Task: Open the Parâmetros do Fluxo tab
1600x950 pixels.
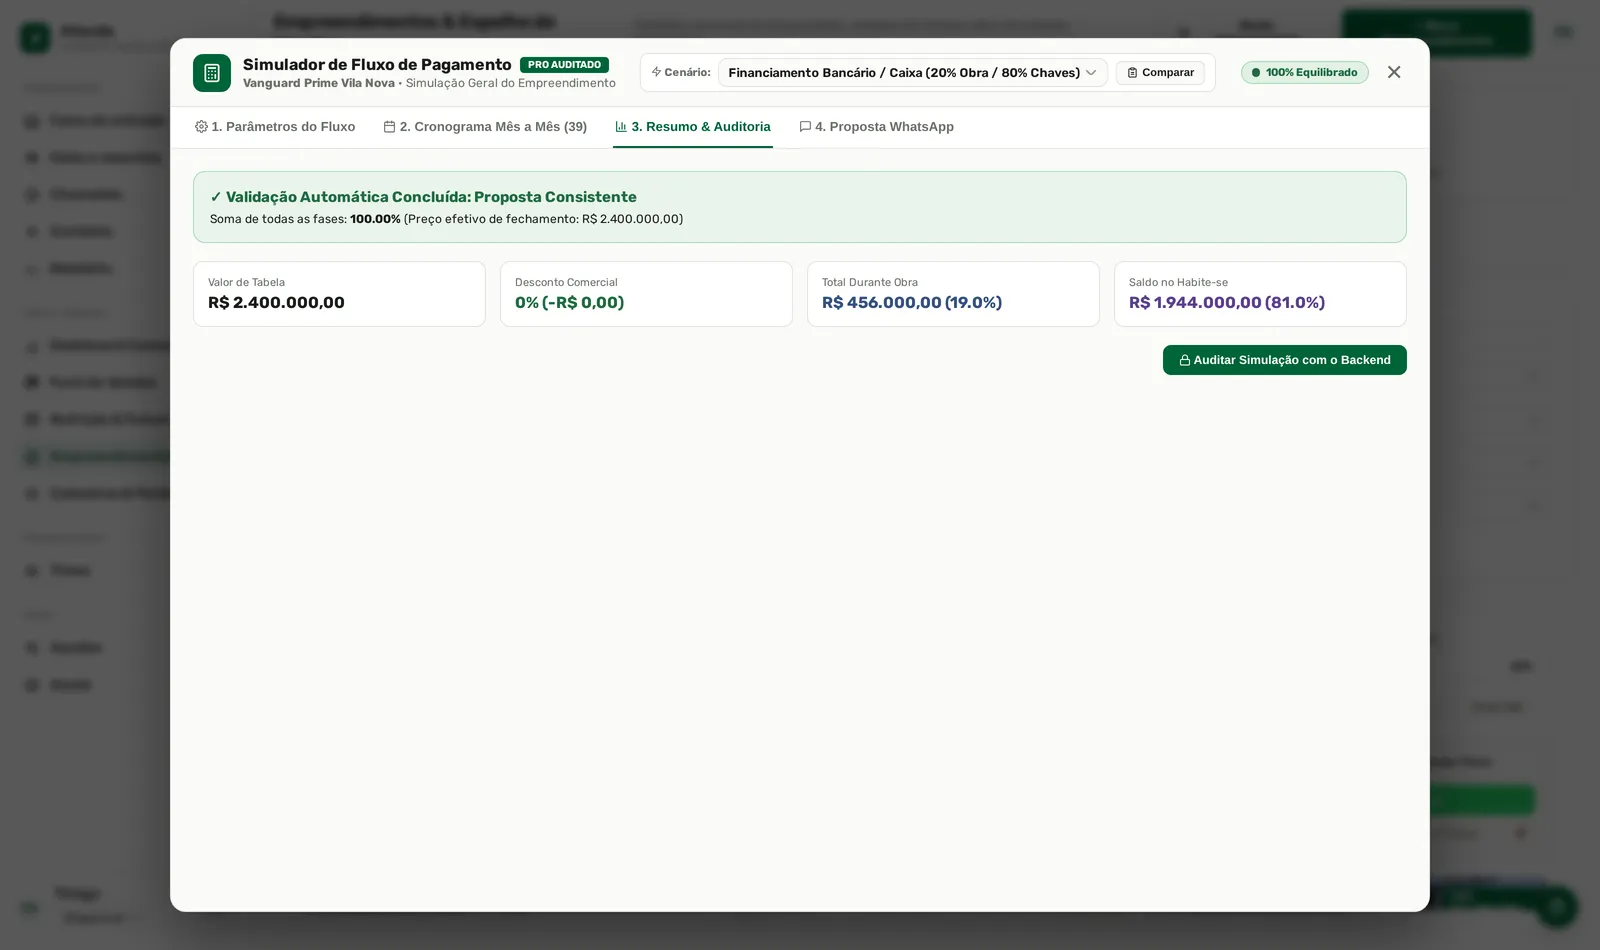Action: (x=275, y=127)
